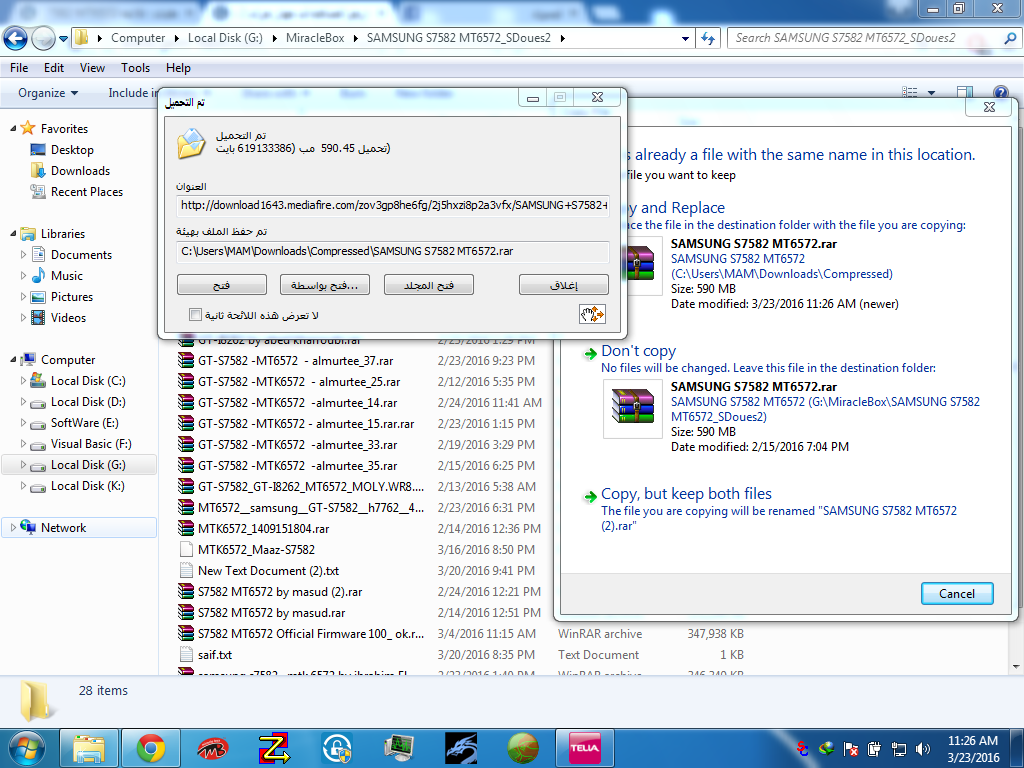Open the green globe icon on taskbar
The image size is (1024, 768).
click(x=522, y=748)
